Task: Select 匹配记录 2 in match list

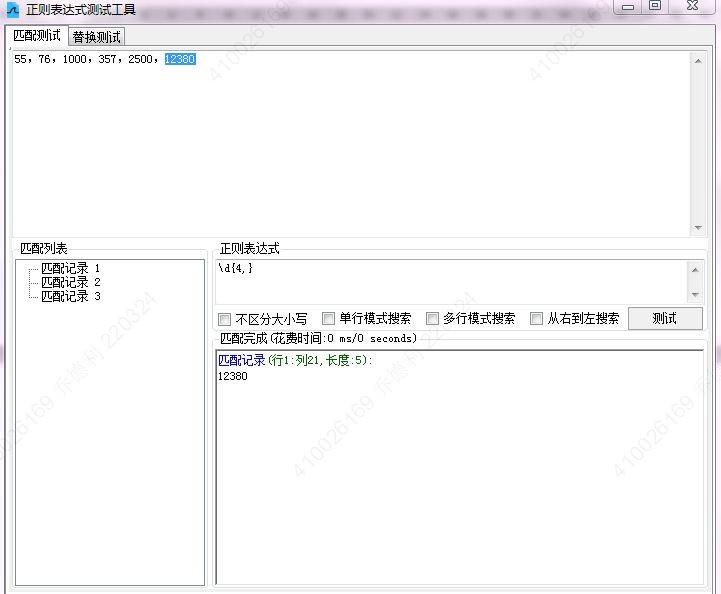Action: click(70, 282)
